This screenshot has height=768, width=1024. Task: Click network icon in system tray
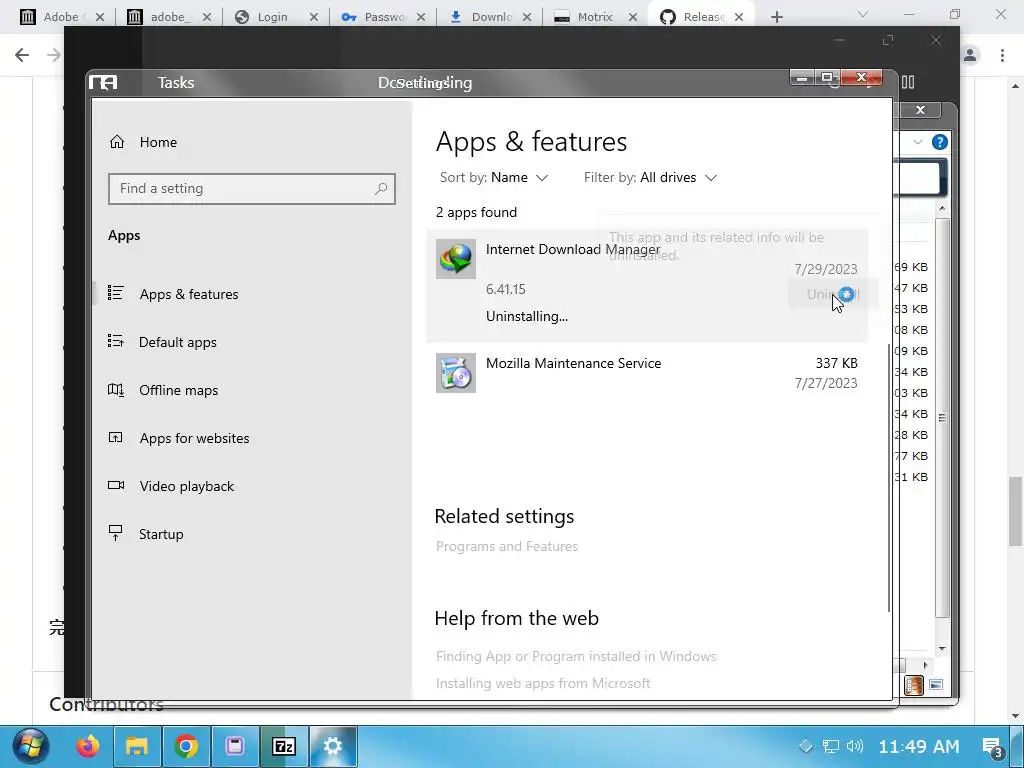coord(831,746)
